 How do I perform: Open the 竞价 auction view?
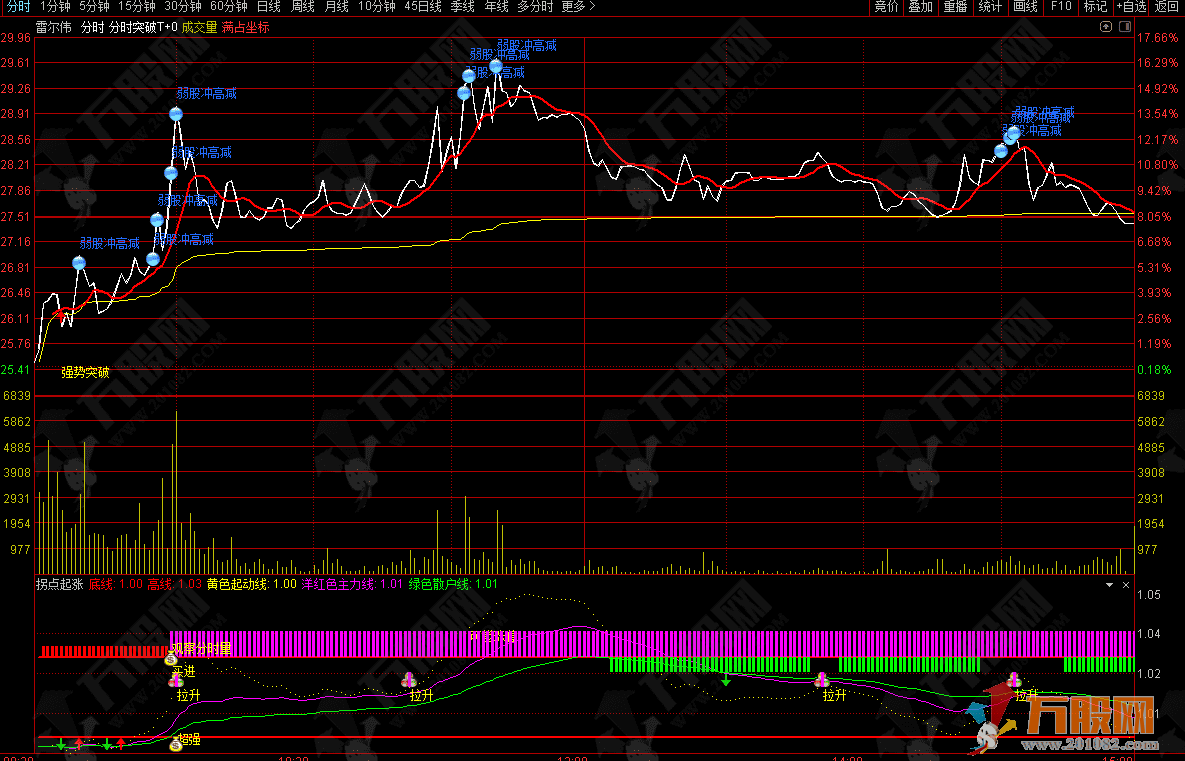(886, 7)
